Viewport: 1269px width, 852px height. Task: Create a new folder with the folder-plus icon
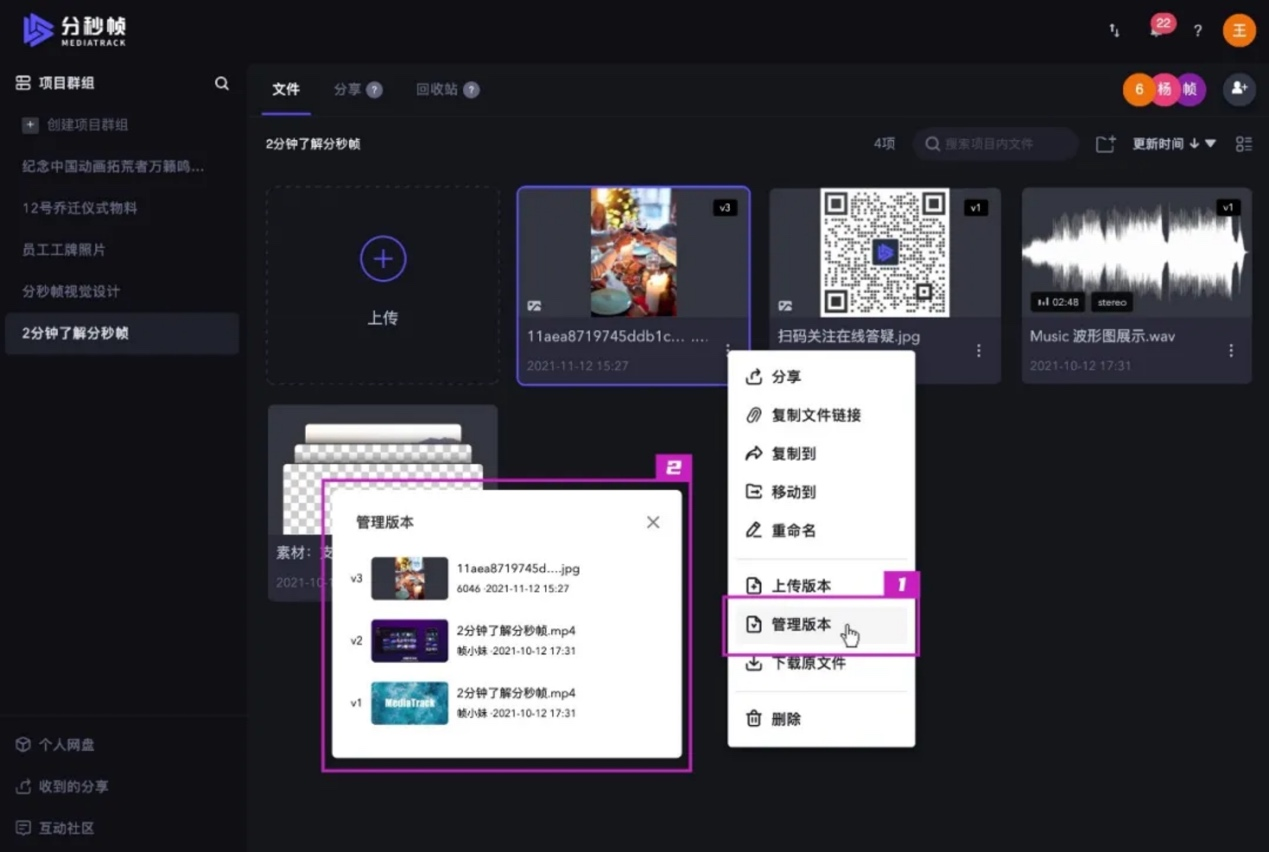click(x=1105, y=144)
